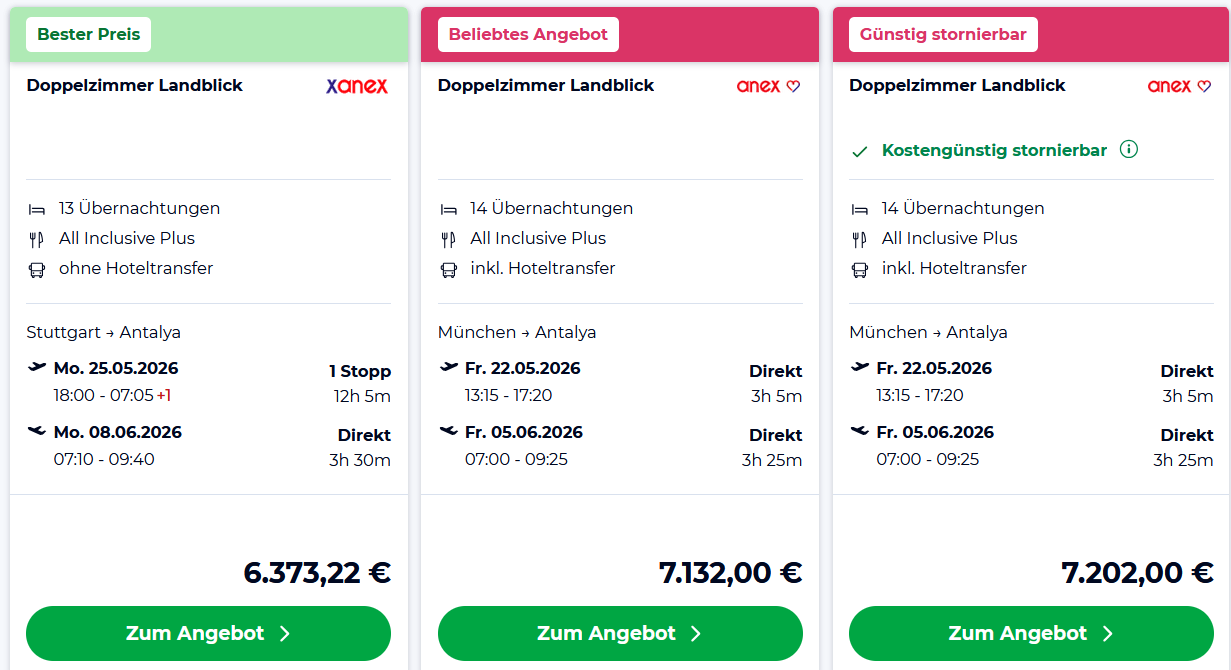Click the green checkmark beside Kostengünstig stornierbar
This screenshot has height=670, width=1231.
(x=859, y=152)
